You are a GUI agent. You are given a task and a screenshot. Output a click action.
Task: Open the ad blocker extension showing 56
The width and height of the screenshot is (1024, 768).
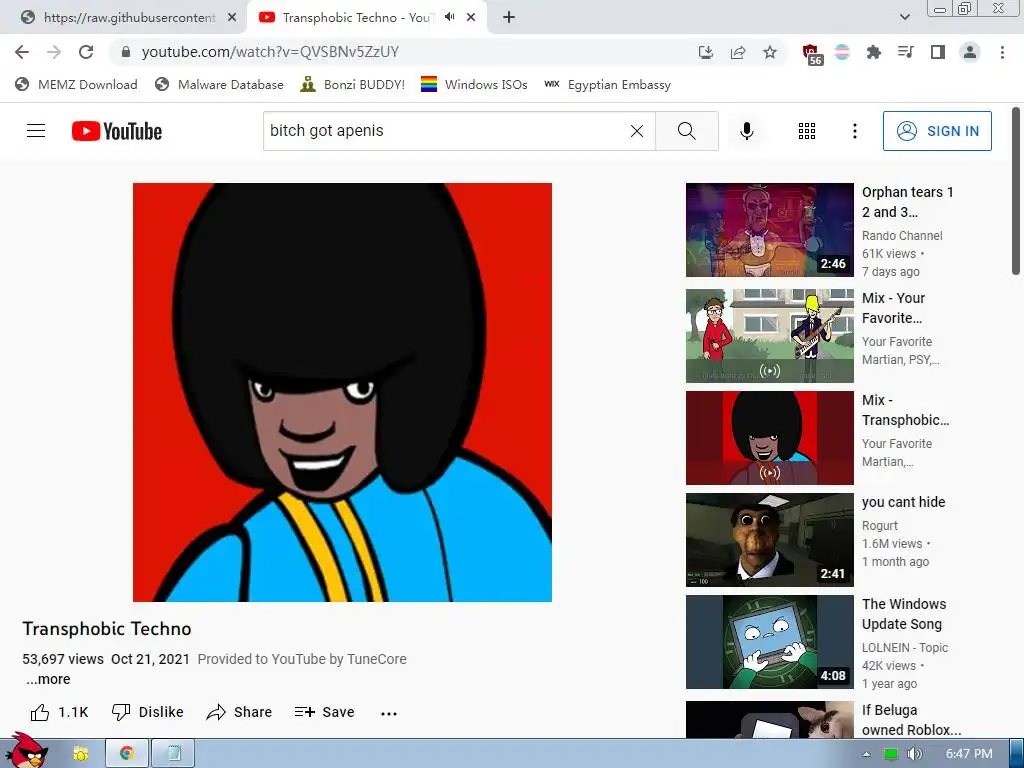[x=812, y=54]
